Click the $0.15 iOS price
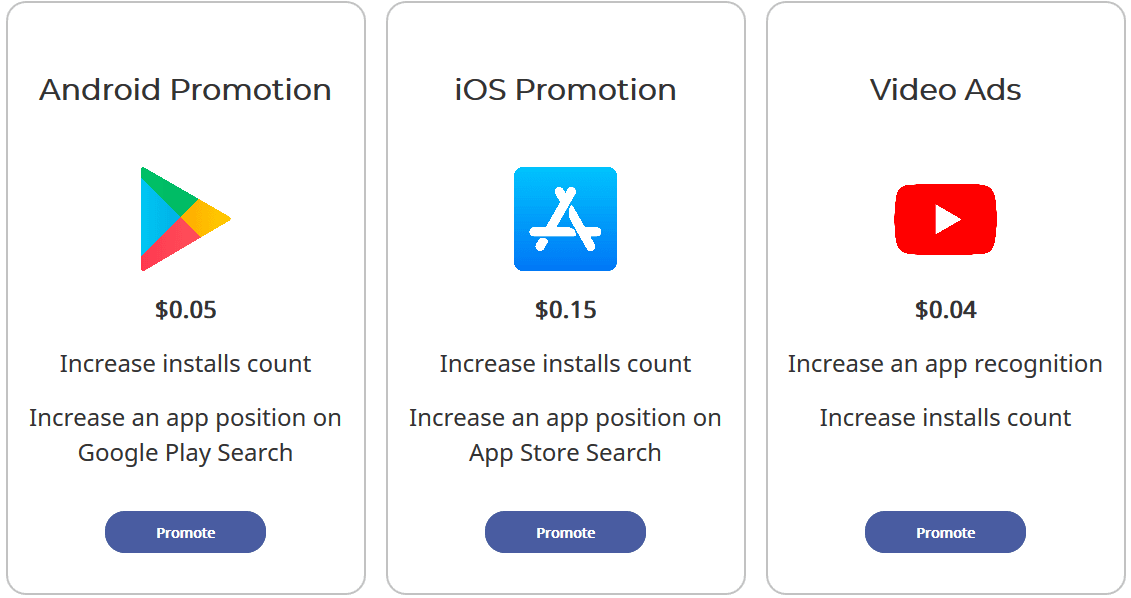The width and height of the screenshot is (1131, 598). tap(566, 310)
